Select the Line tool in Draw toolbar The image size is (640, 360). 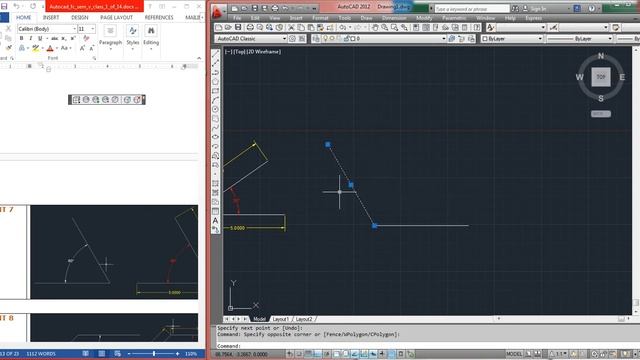(216, 53)
